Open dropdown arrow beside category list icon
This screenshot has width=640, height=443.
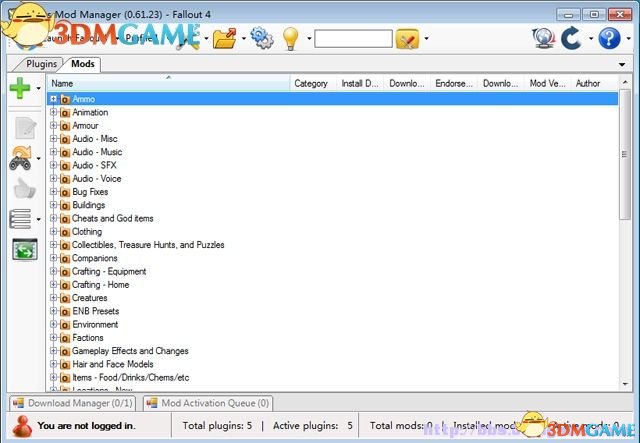[38, 219]
